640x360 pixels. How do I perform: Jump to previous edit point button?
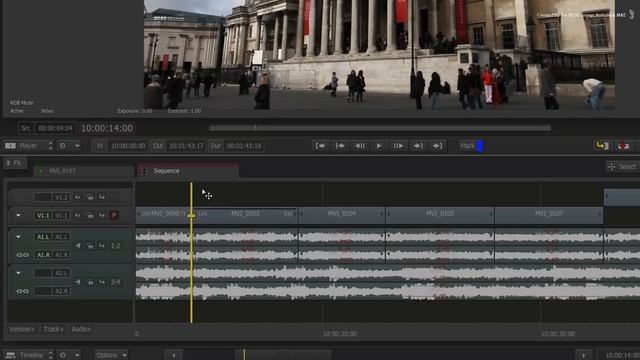tap(340, 146)
